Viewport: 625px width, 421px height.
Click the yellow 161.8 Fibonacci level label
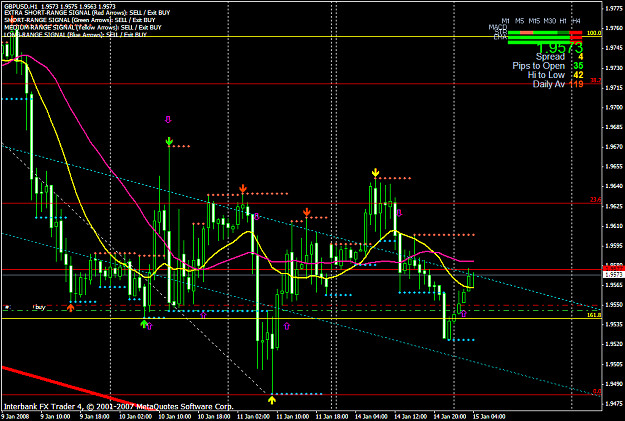tap(594, 315)
